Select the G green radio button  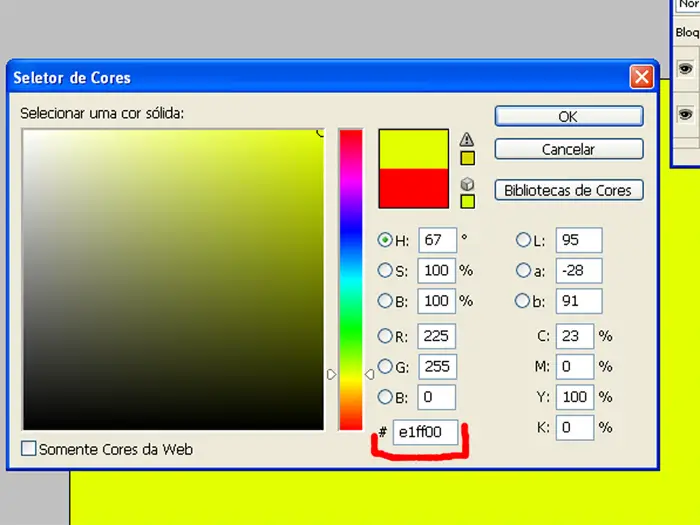385,366
